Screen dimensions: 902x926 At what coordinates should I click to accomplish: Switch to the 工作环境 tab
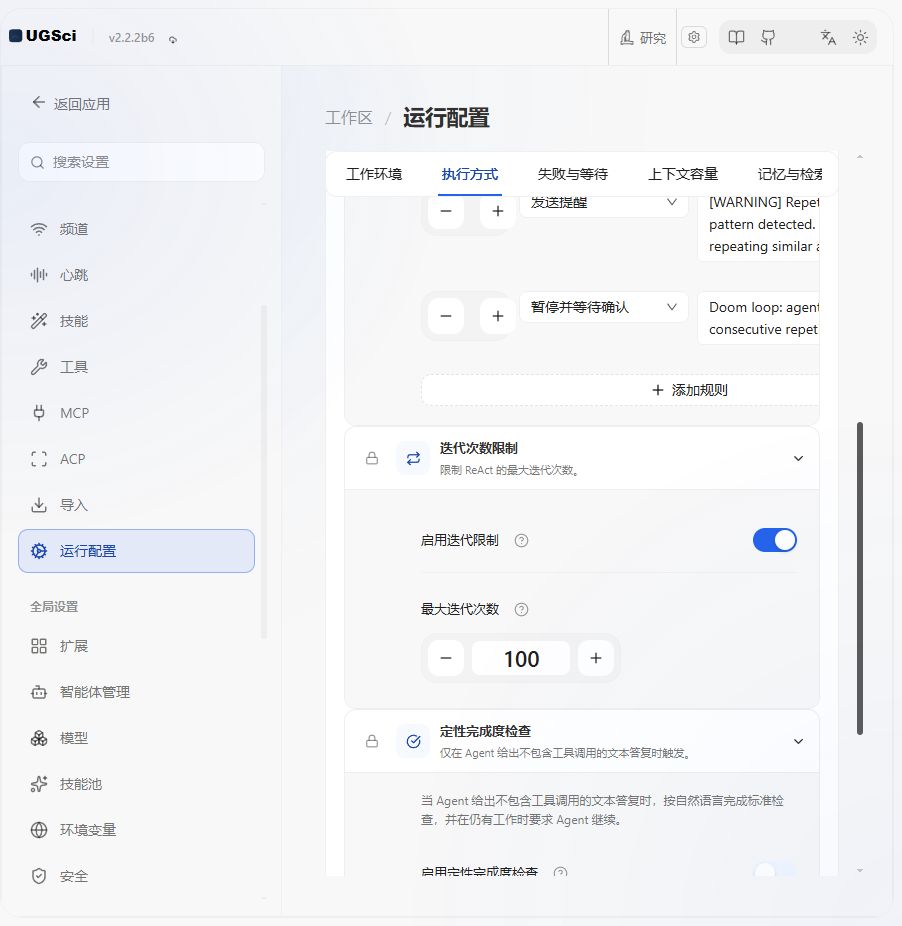(x=374, y=174)
